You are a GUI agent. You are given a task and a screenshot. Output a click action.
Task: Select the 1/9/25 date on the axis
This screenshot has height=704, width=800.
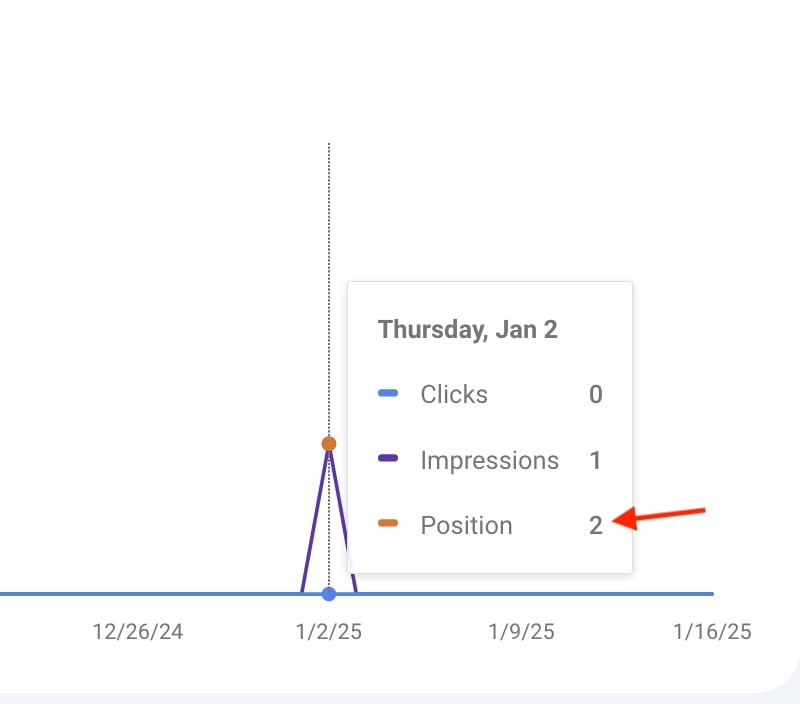pos(521,632)
